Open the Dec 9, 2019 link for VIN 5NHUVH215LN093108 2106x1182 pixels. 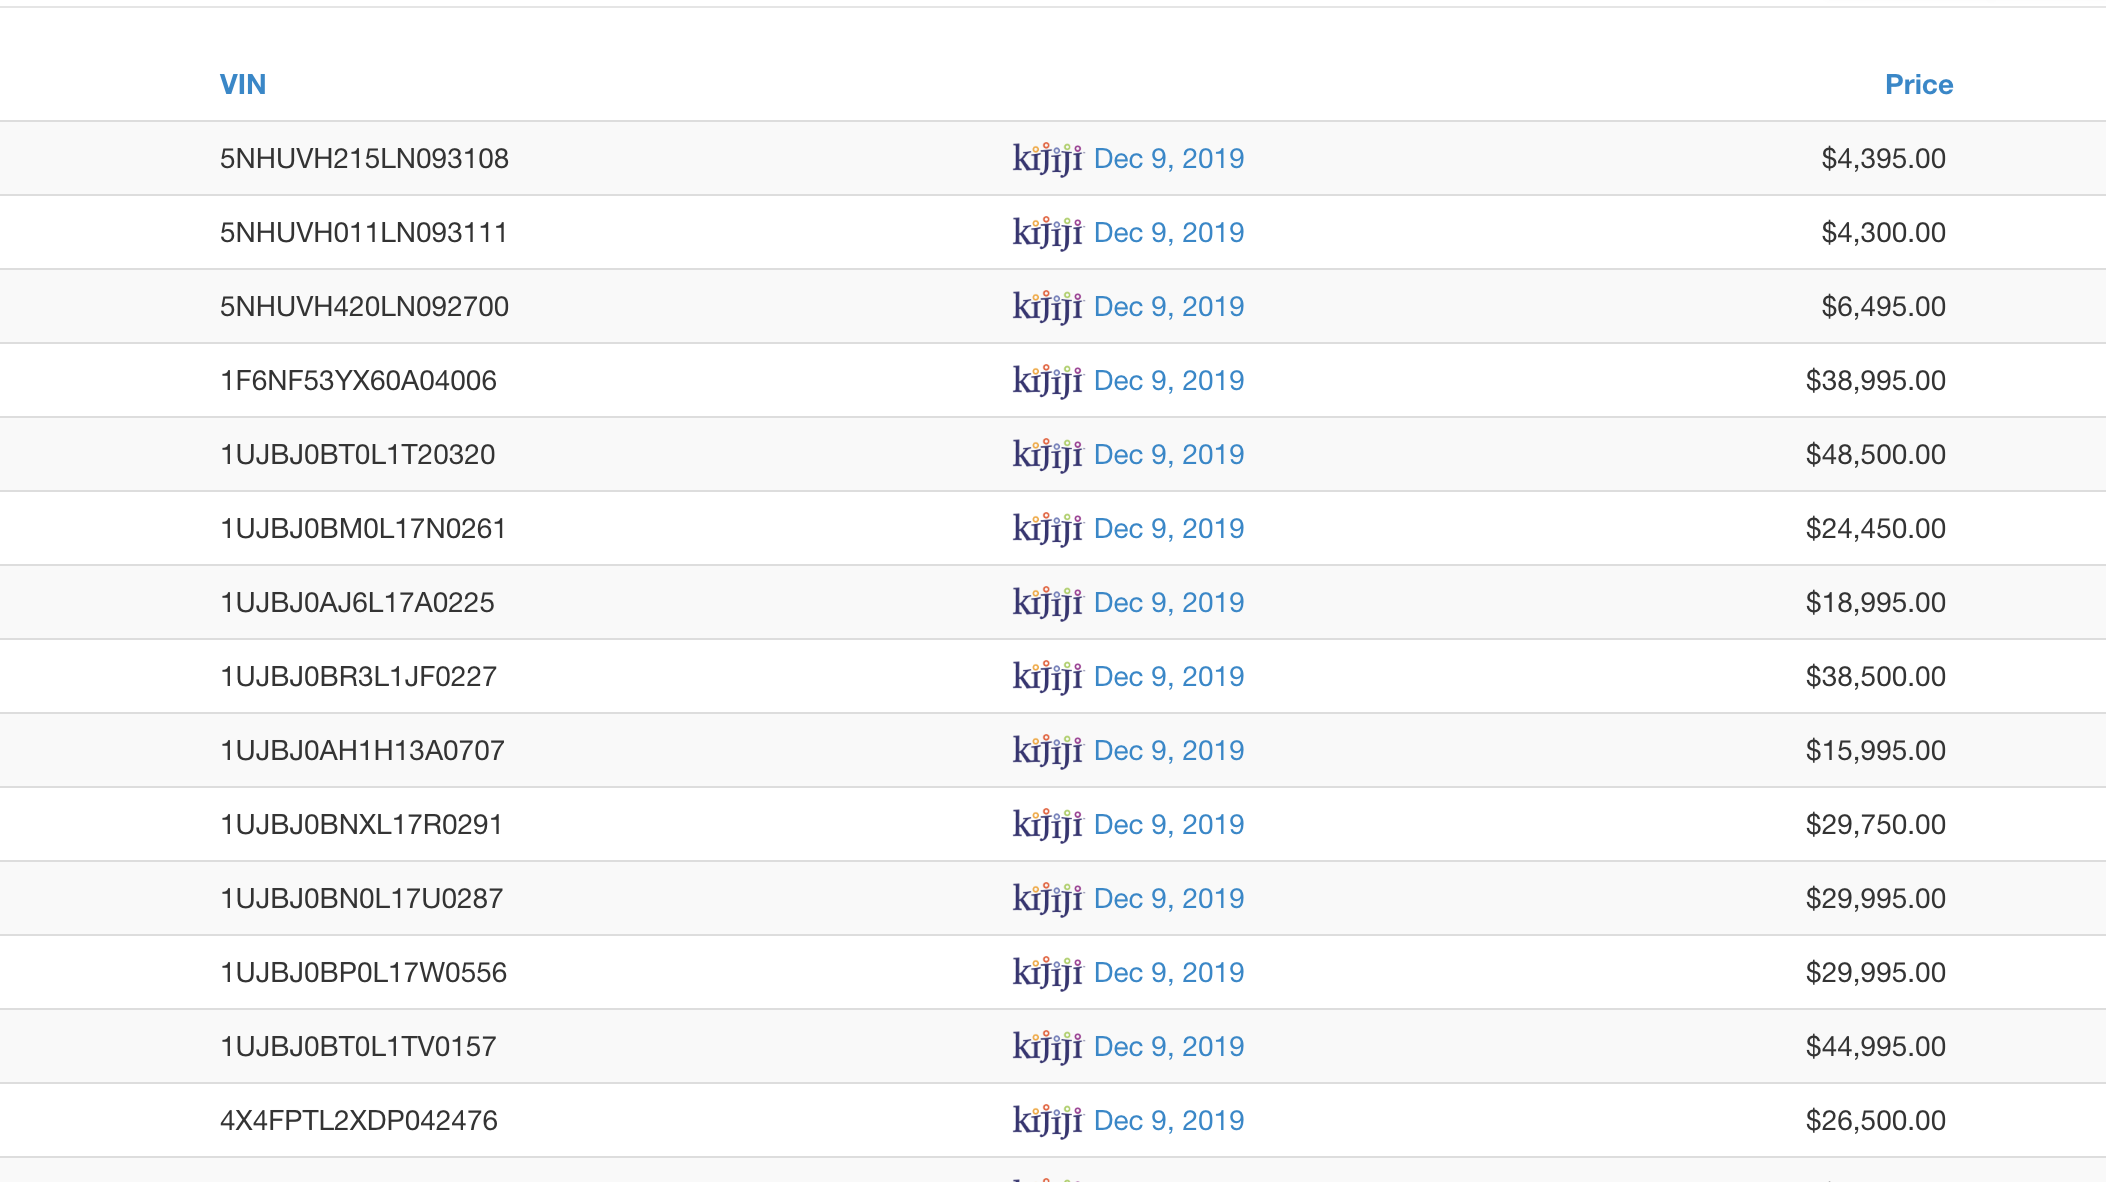1170,158
